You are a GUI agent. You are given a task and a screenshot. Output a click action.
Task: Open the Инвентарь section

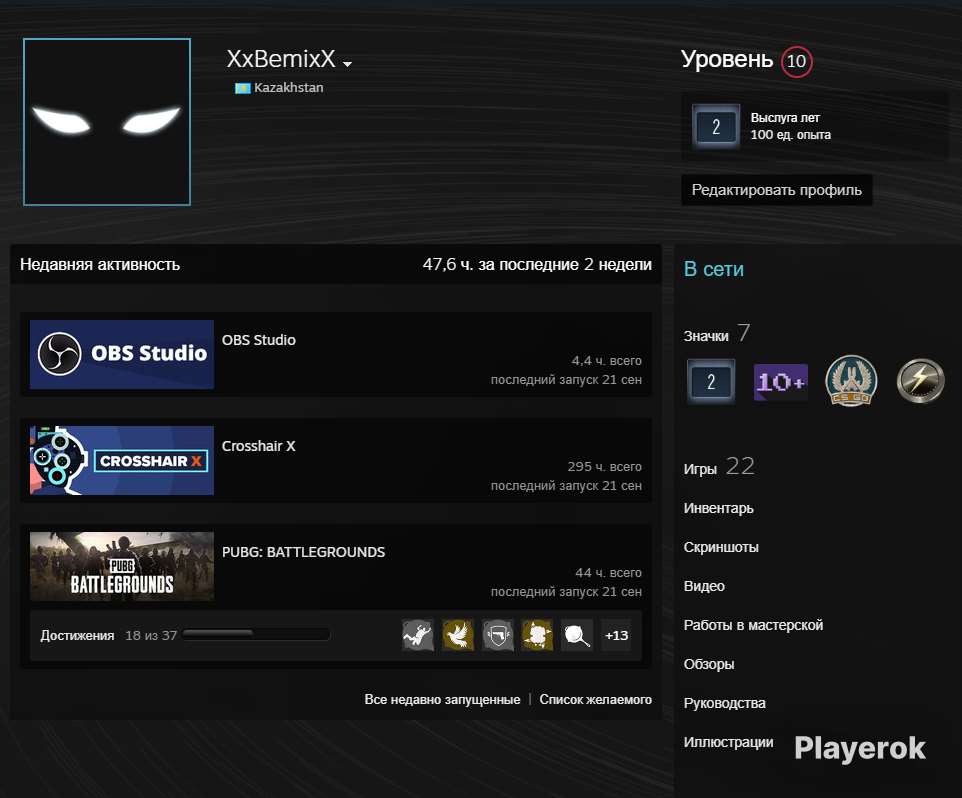click(x=718, y=508)
